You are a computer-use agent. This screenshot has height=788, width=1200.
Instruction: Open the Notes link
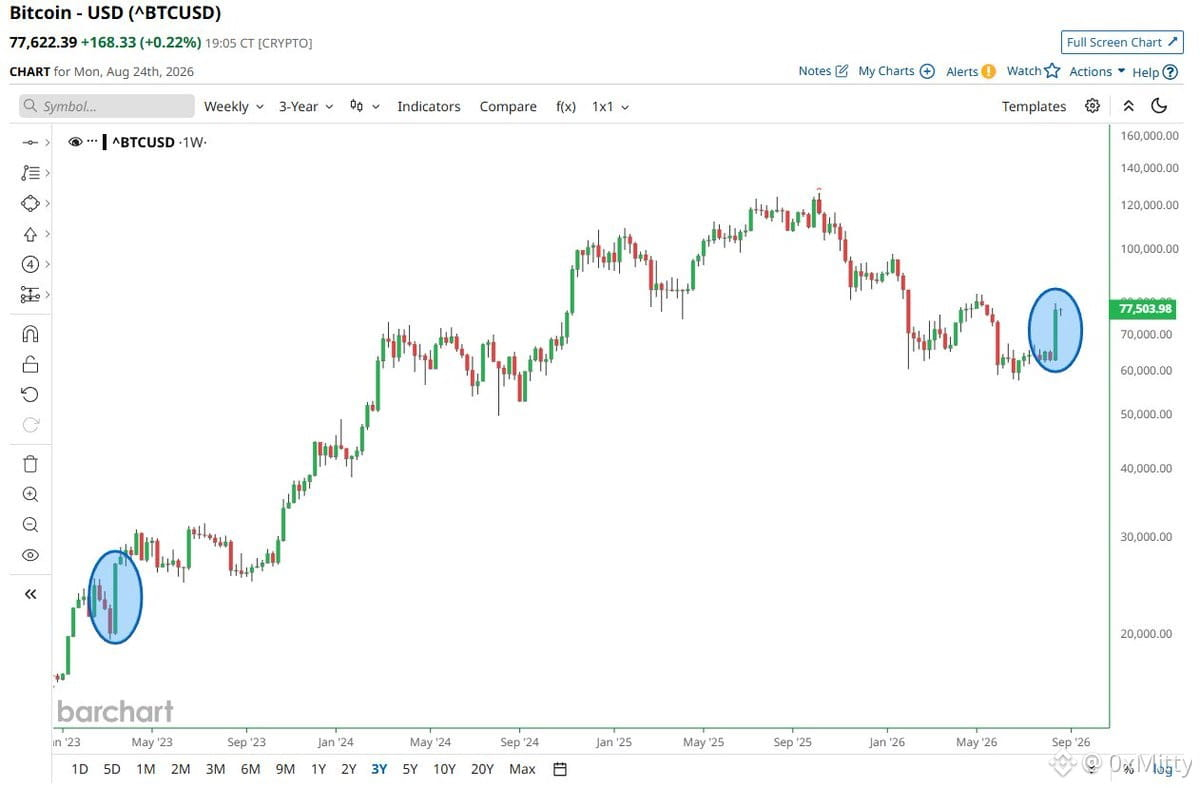[x=823, y=71]
